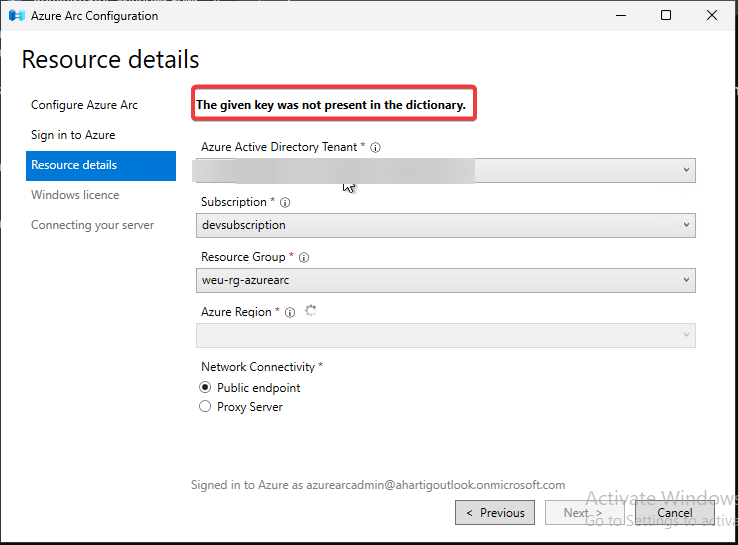
Task: Click info icon beside Azure Active Directory Tenant
Action: click(375, 148)
